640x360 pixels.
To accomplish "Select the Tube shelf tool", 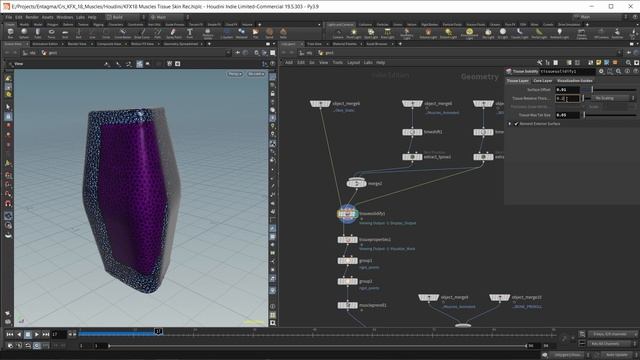I will pos(38,33).
